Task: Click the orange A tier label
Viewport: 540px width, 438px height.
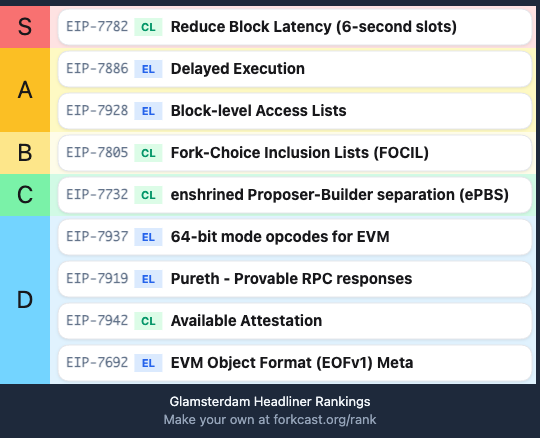Action: (25, 90)
